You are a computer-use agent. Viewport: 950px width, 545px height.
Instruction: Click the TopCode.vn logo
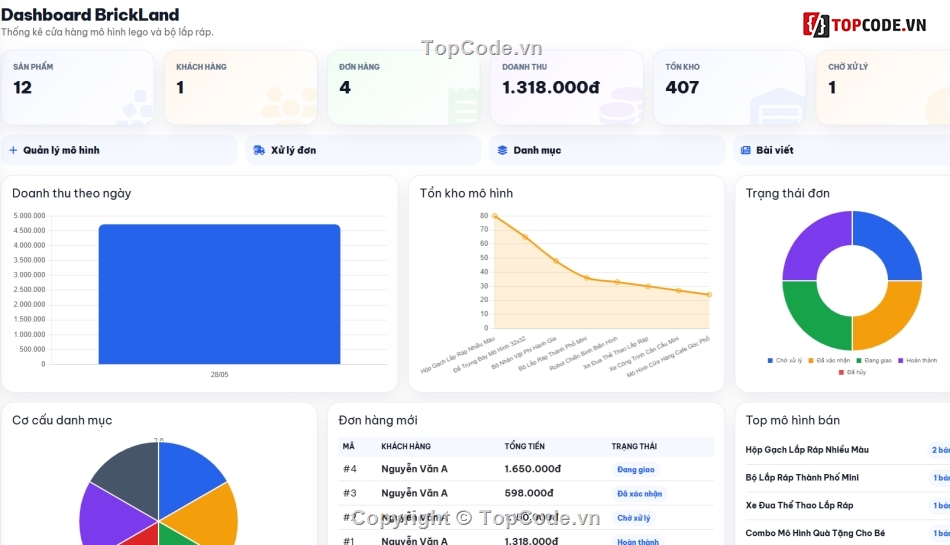865,25
